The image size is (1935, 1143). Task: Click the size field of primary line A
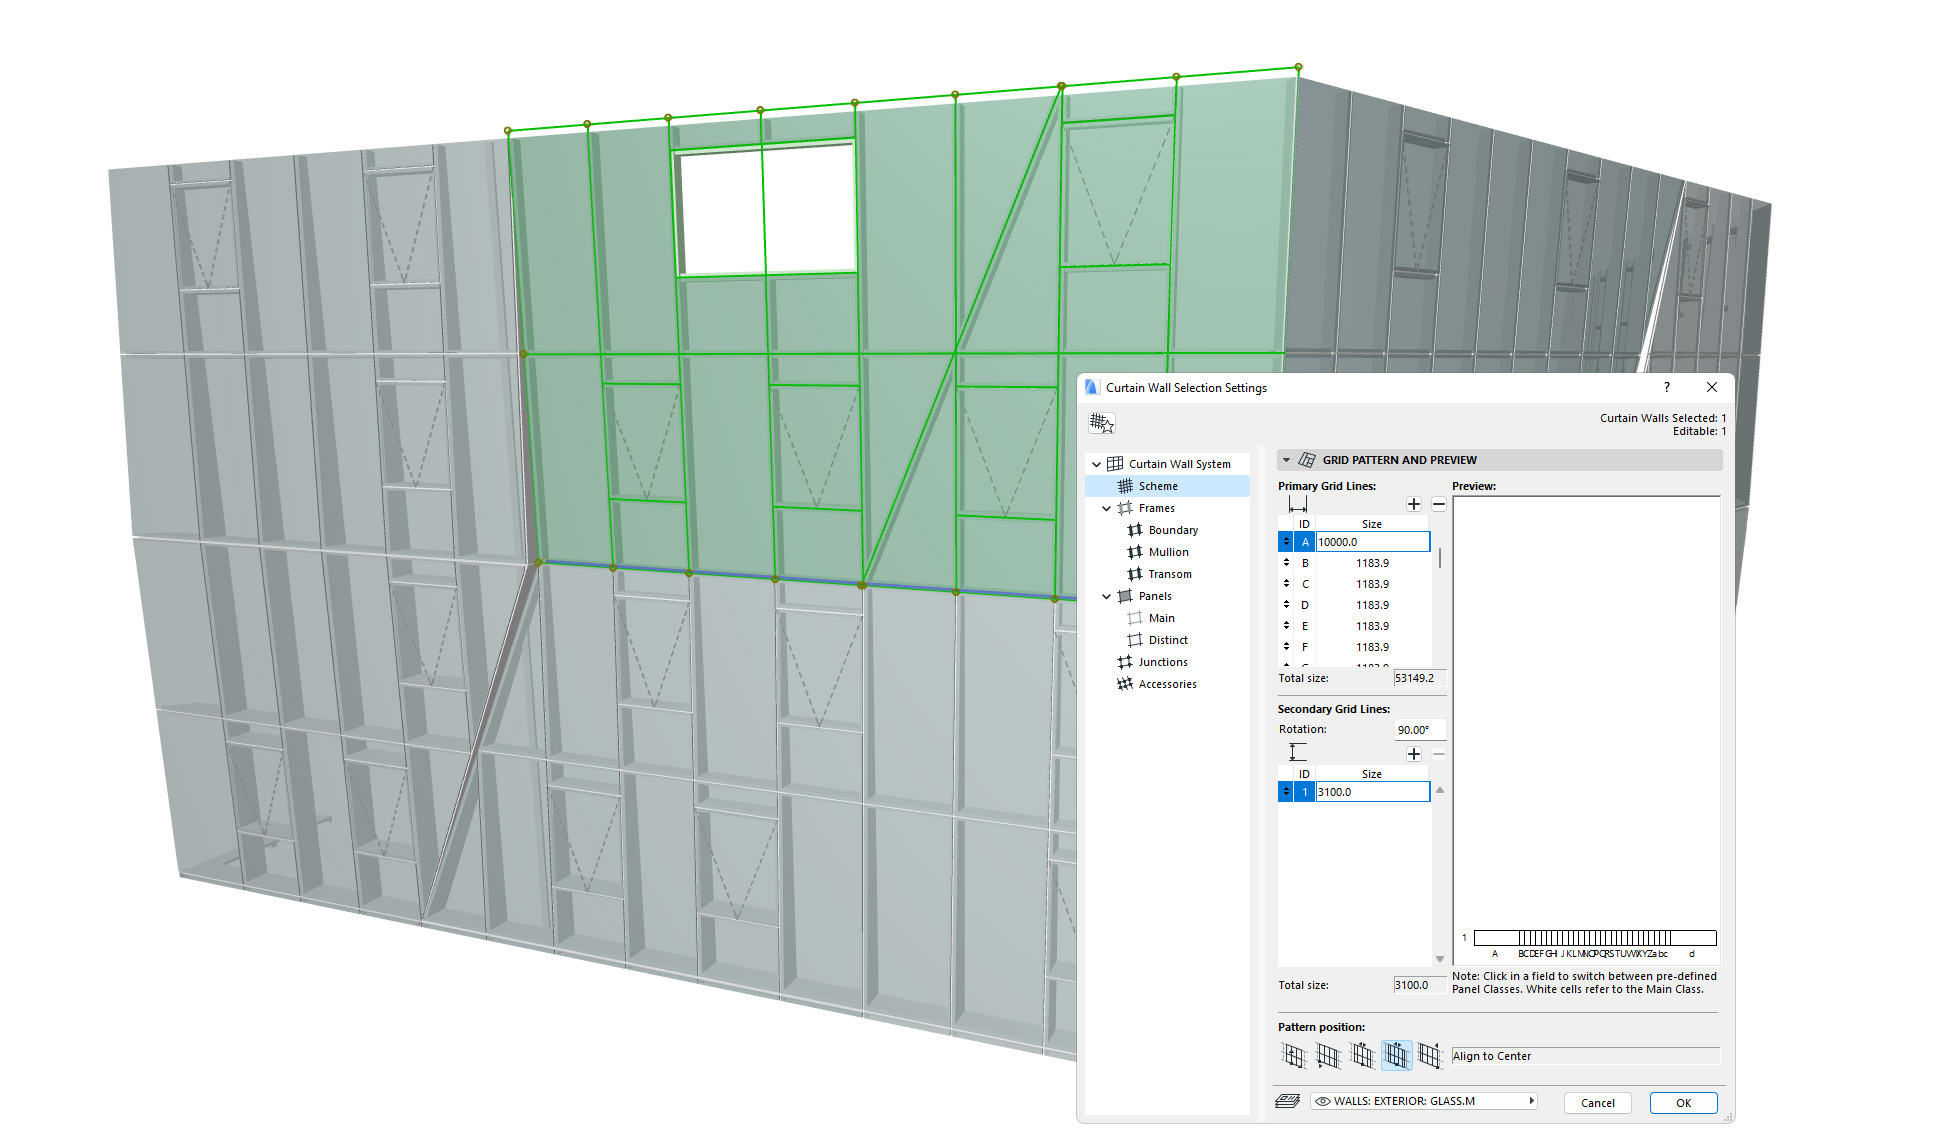point(1373,542)
